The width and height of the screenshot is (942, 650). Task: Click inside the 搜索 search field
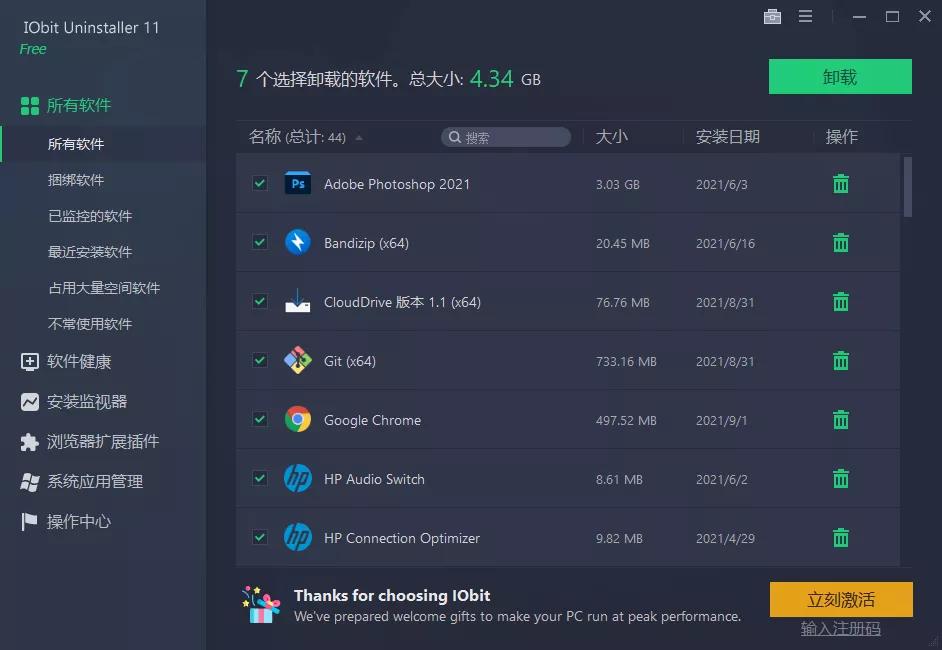coord(505,137)
